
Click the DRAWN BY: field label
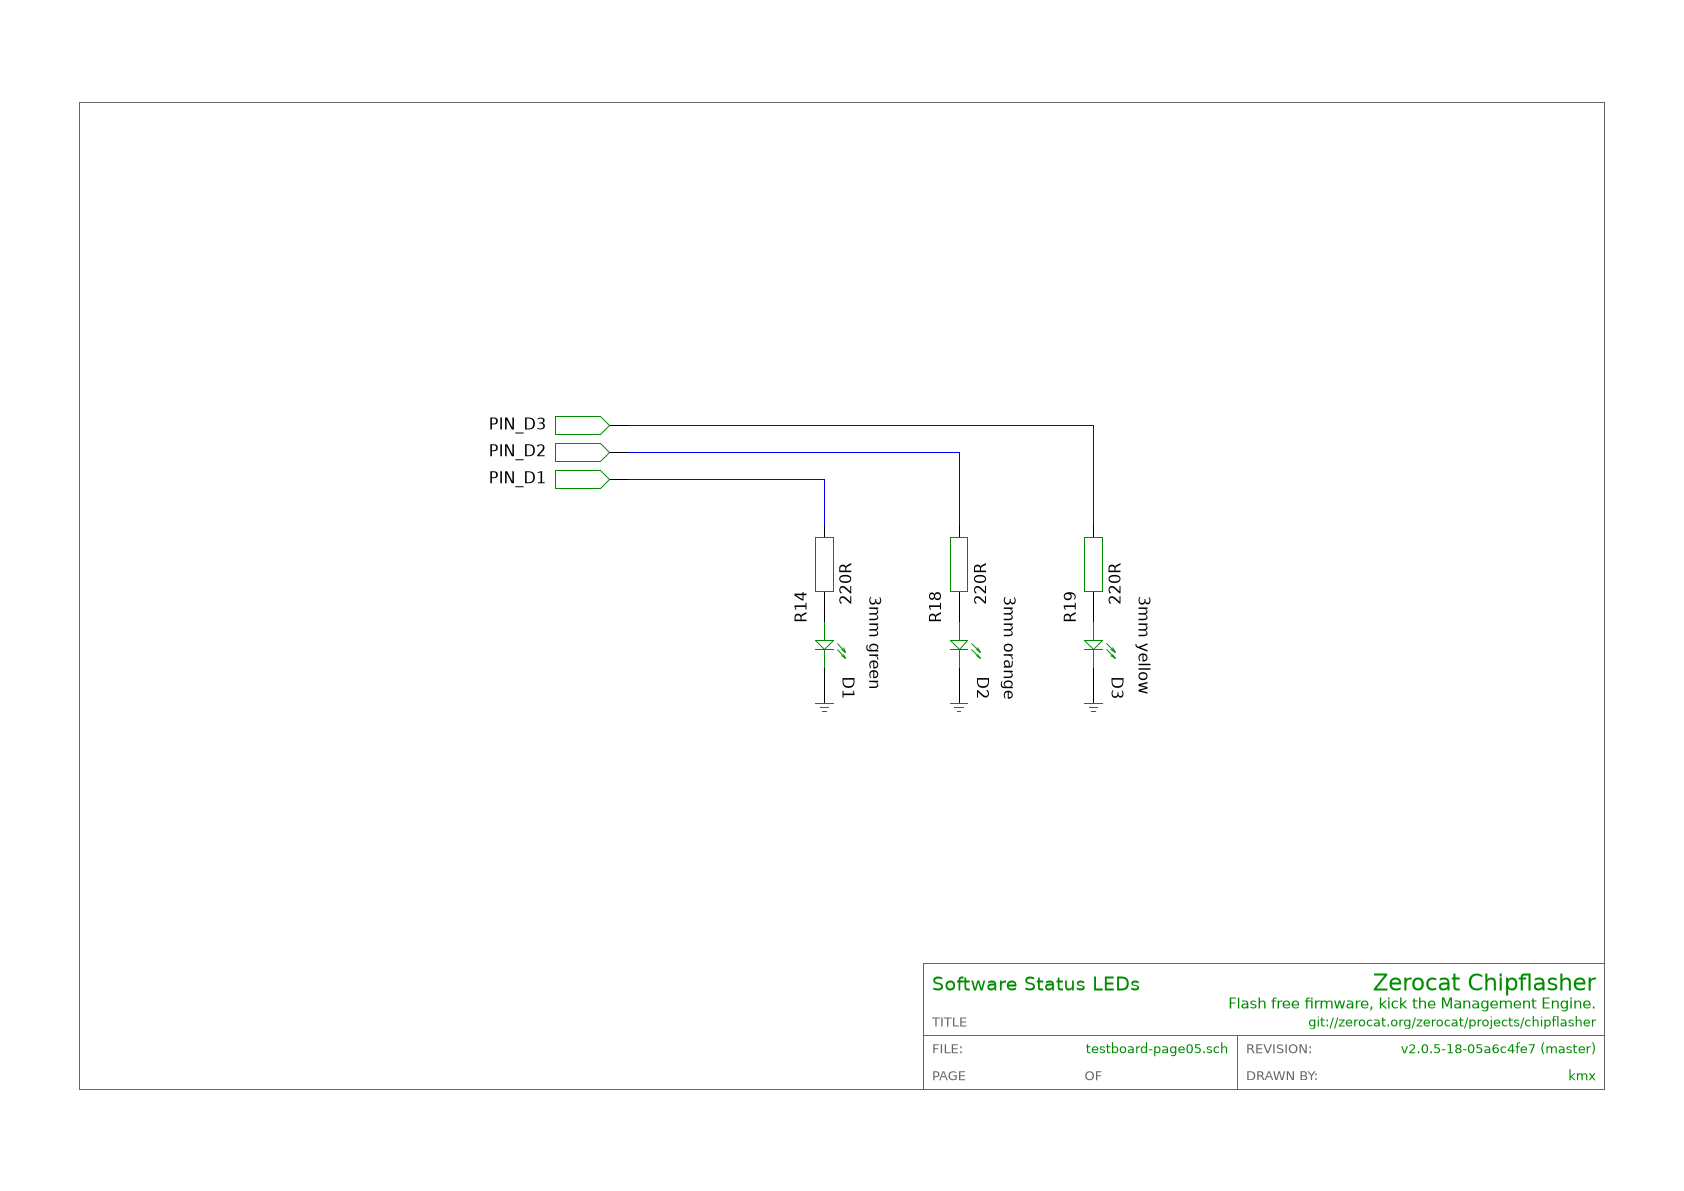click(1282, 1076)
